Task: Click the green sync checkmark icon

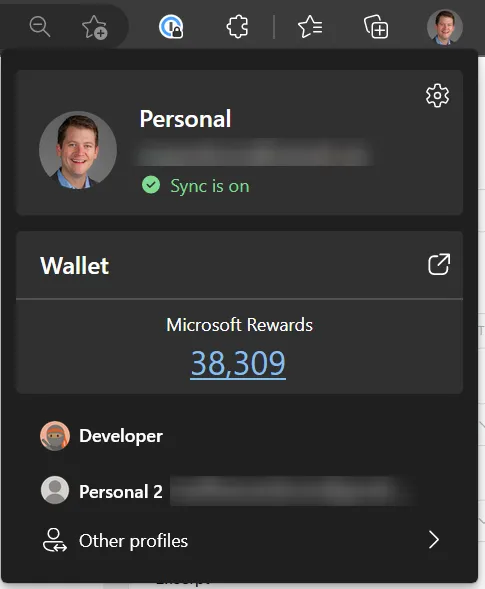Action: [151, 185]
